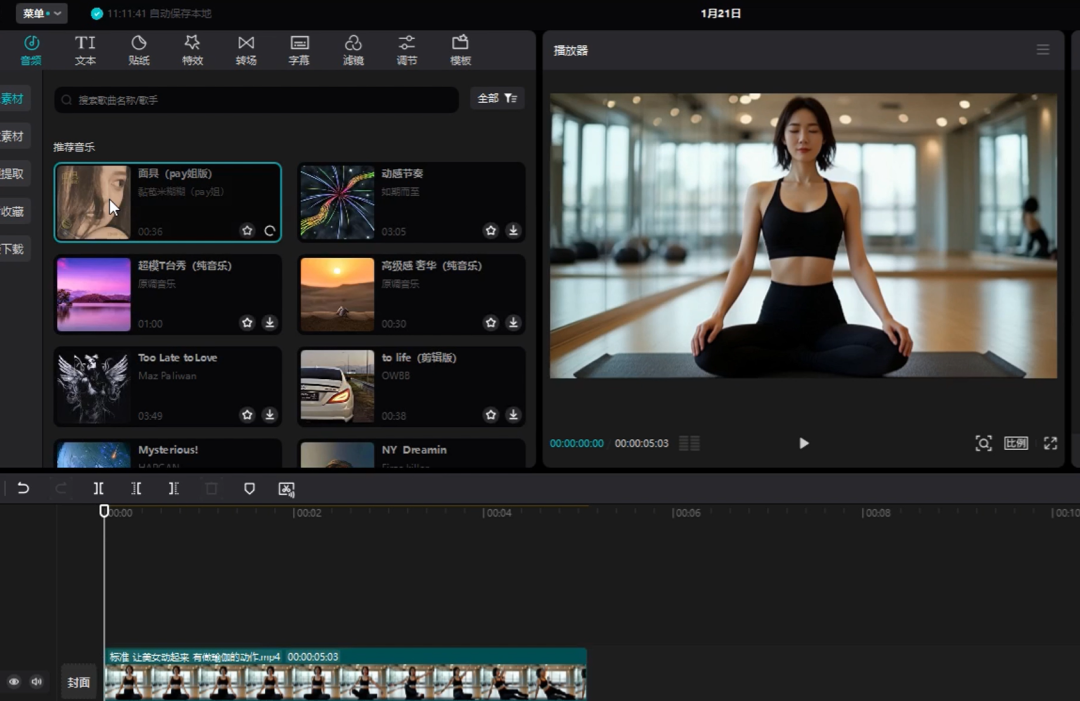The image size is (1080, 701).
Task: Download the Too Late to Love track
Action: [270, 415]
